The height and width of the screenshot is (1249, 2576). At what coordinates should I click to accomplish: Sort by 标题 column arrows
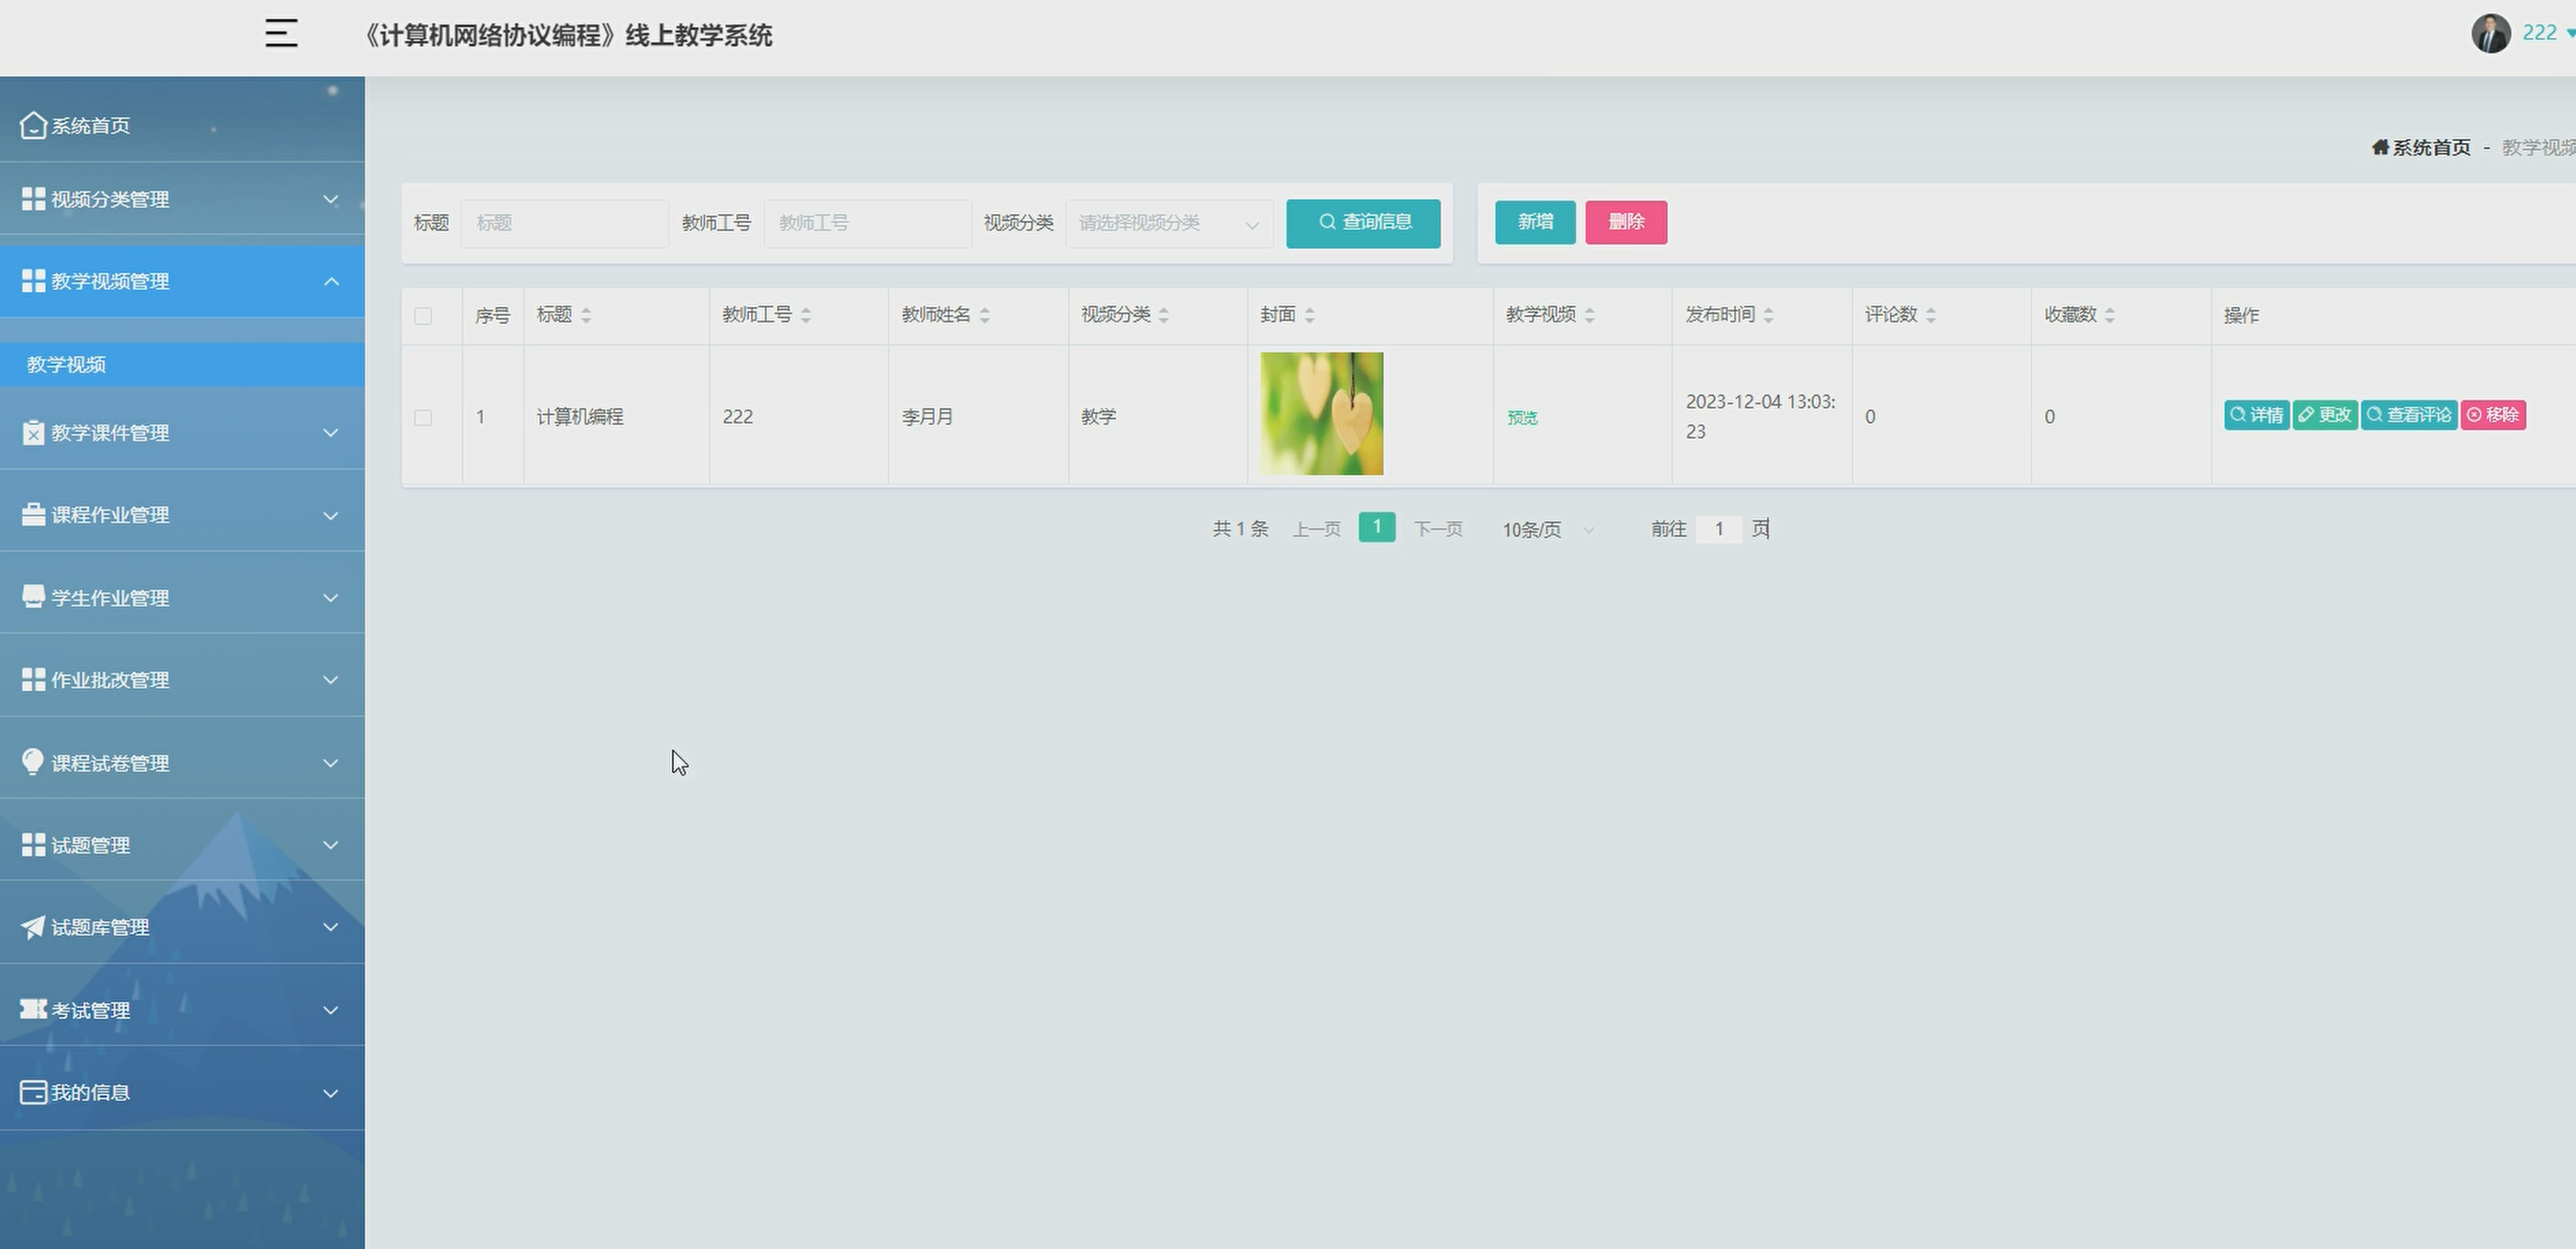pyautogui.click(x=586, y=315)
